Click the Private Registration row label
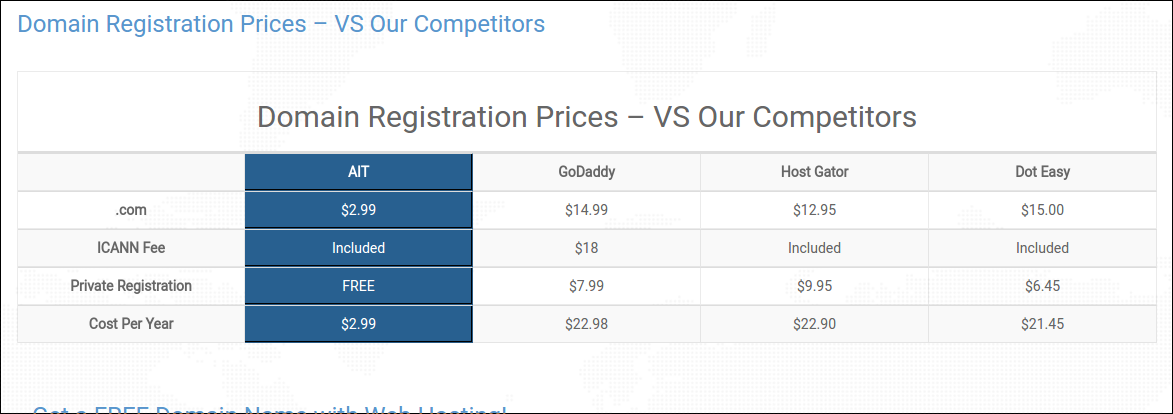This screenshot has width=1173, height=414. click(x=131, y=286)
